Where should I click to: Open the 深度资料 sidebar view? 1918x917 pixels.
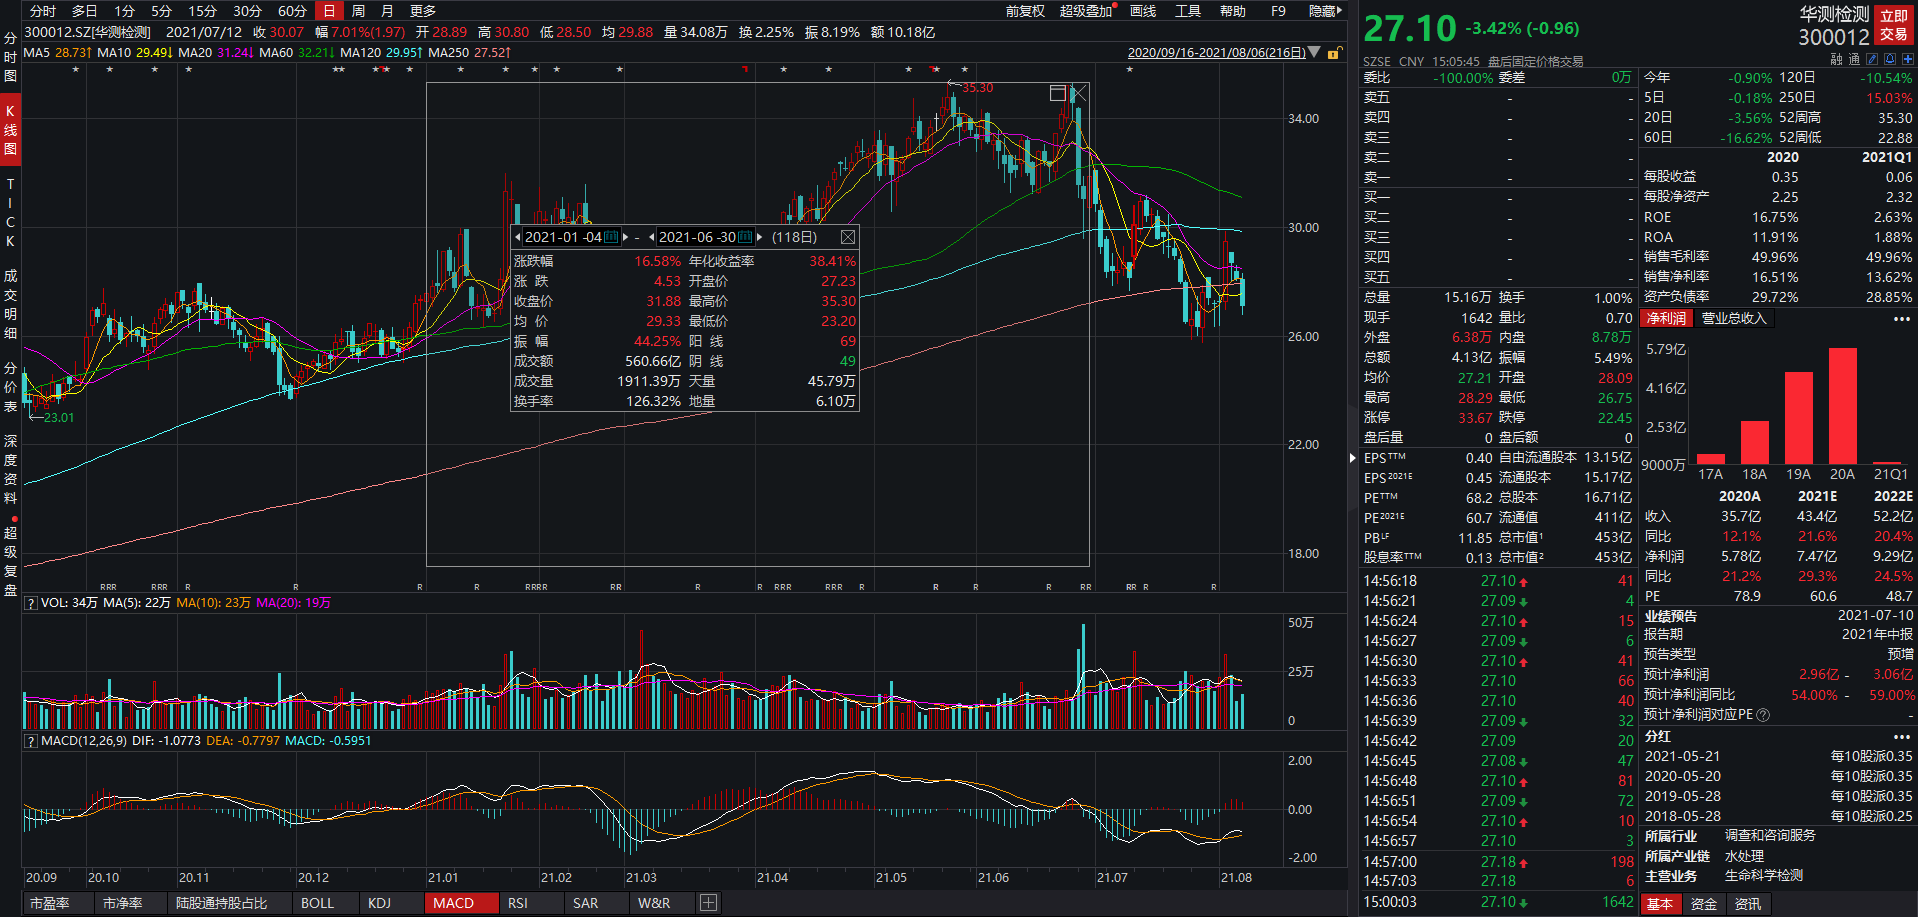[x=10, y=469]
